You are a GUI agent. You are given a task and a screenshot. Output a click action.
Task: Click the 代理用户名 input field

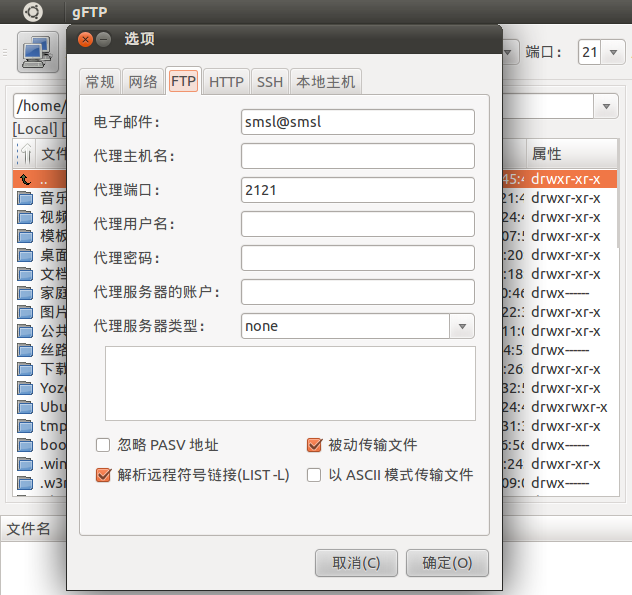click(358, 224)
